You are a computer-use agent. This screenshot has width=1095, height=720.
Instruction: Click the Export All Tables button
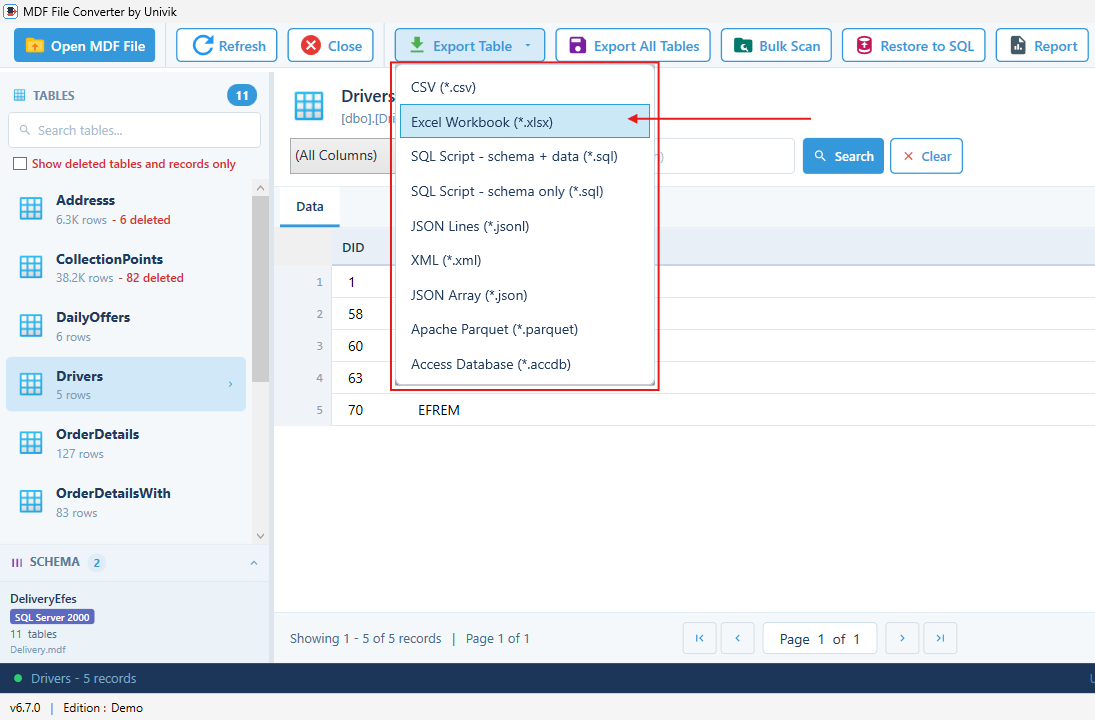[633, 46]
